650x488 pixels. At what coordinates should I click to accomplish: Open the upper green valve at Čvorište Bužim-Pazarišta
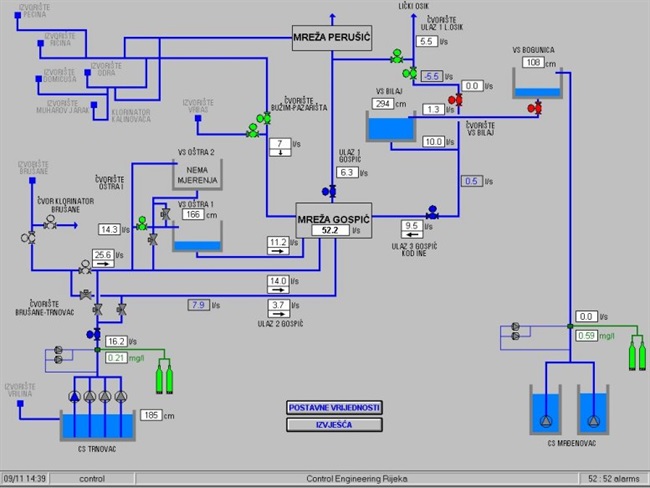coord(264,119)
